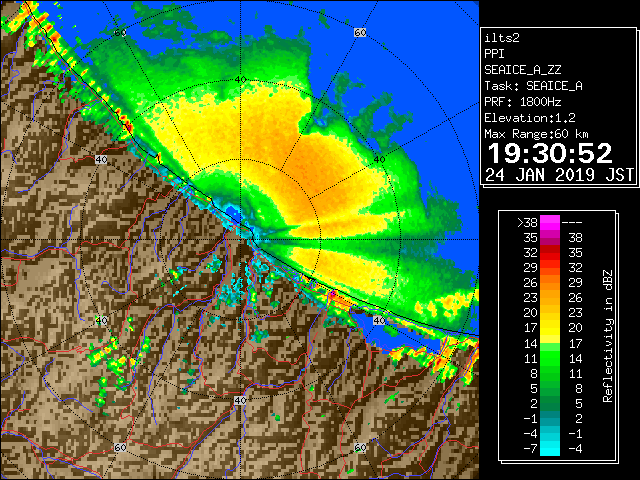Screen dimensions: 640x480
Task: Click the '---' legend entry
Action: (572, 223)
